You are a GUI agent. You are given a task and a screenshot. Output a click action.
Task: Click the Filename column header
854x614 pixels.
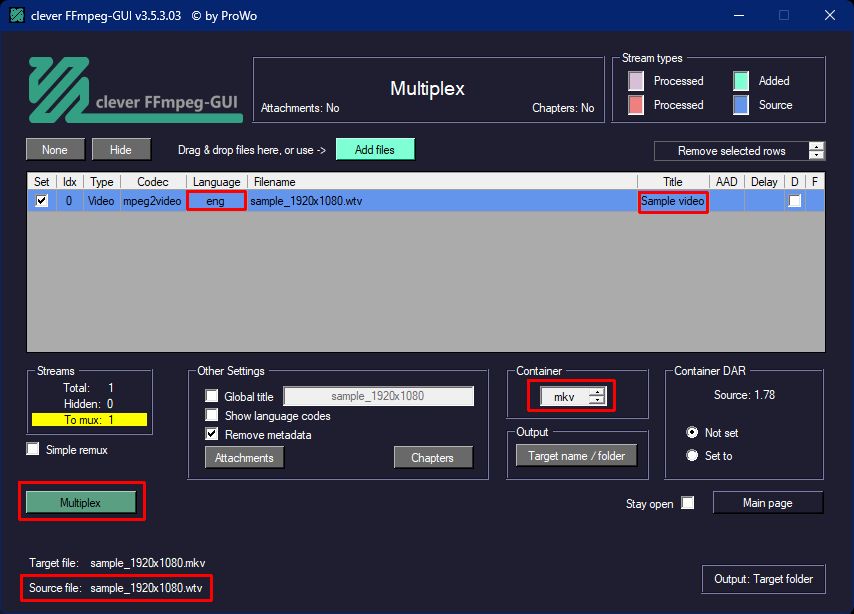[442, 182]
